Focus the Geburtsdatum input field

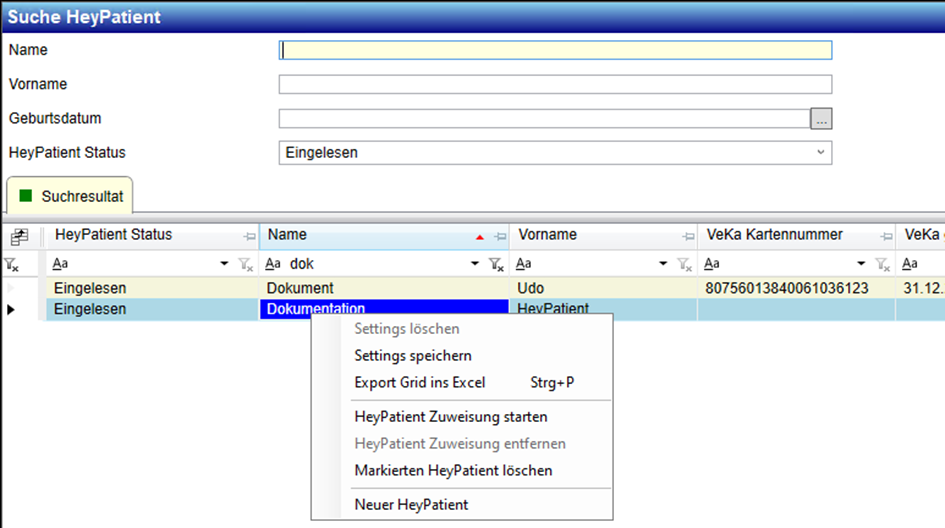point(544,119)
